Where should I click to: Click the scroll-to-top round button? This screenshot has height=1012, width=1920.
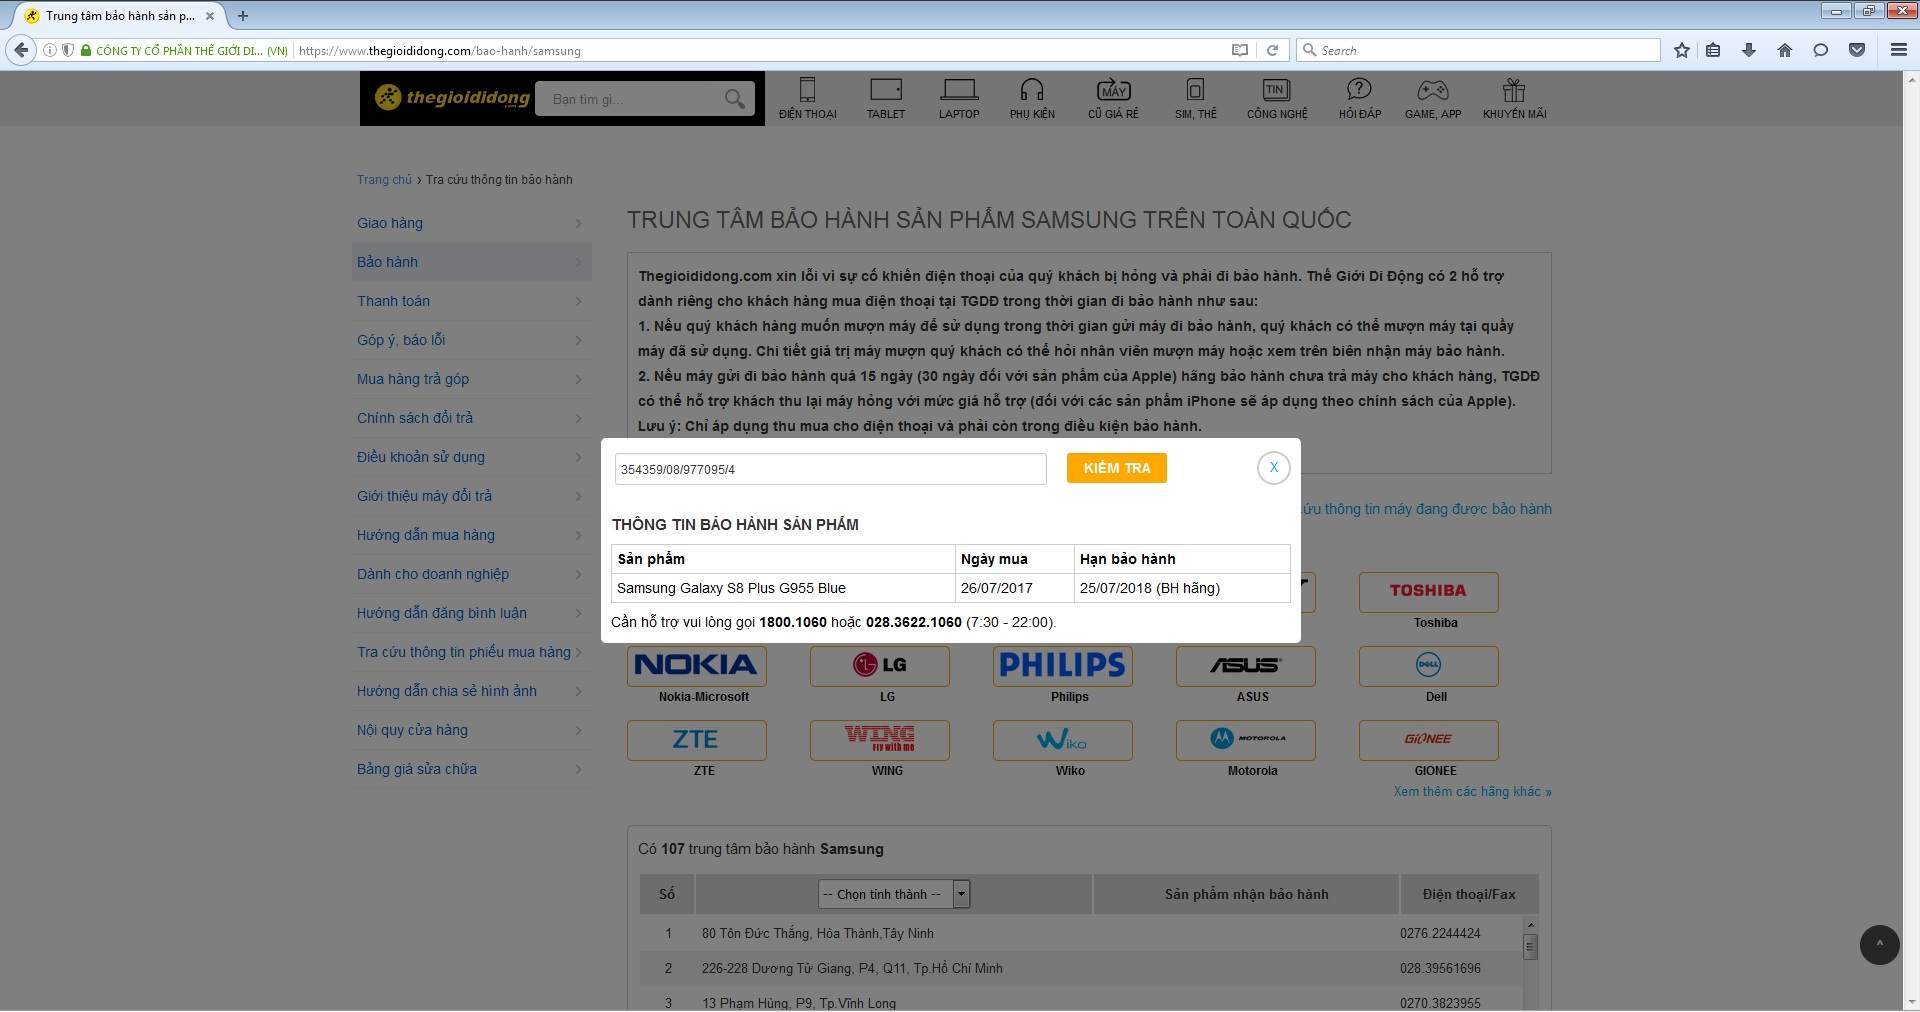coord(1879,944)
